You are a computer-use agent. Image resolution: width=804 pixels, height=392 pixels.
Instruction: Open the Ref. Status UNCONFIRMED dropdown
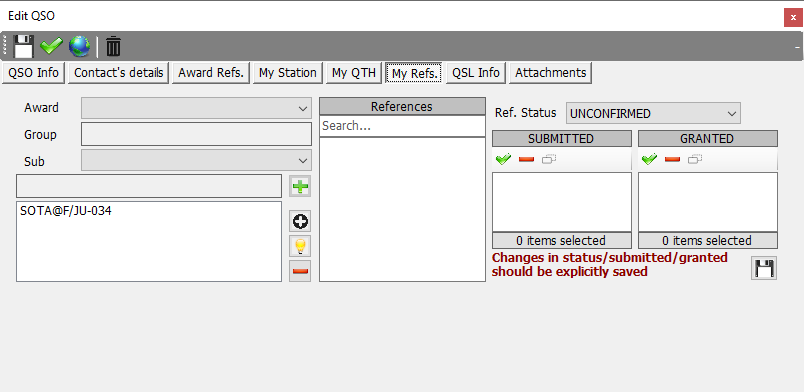click(653, 113)
